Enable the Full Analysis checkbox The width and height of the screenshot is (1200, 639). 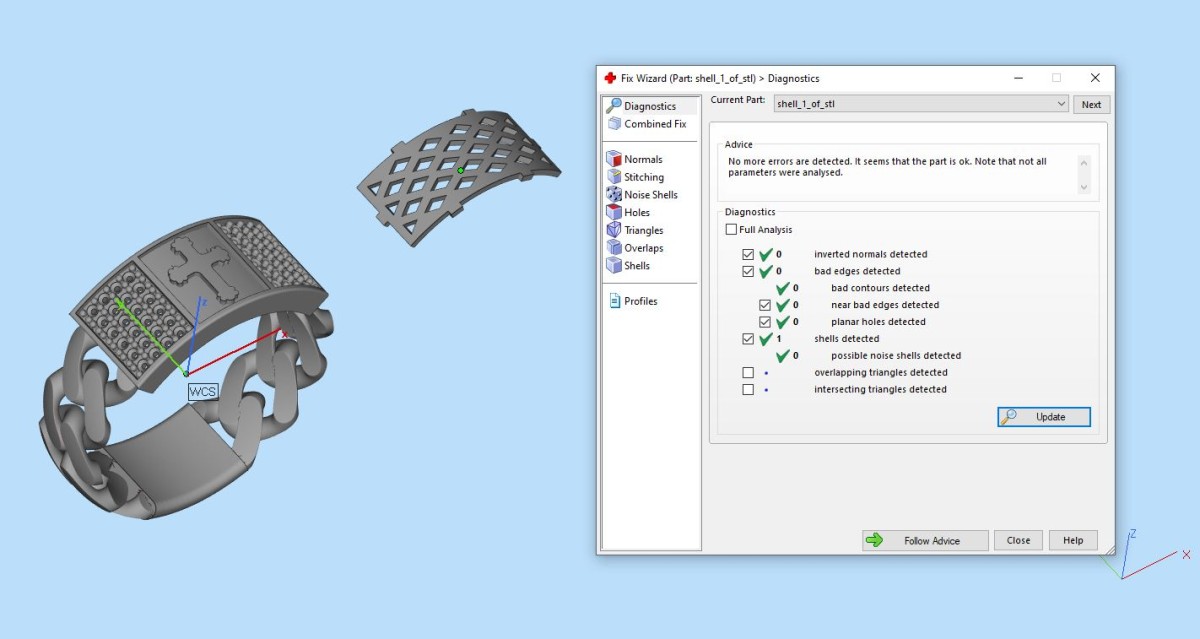(731, 230)
